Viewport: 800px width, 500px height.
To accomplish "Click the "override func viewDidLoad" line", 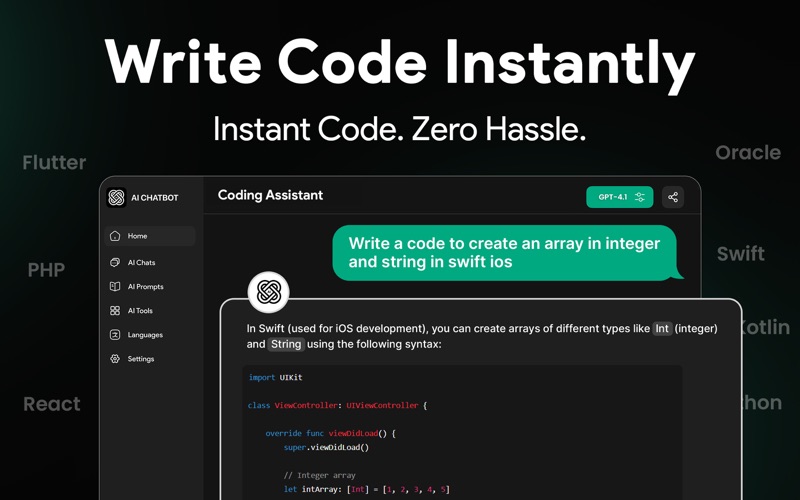I will click(x=331, y=433).
